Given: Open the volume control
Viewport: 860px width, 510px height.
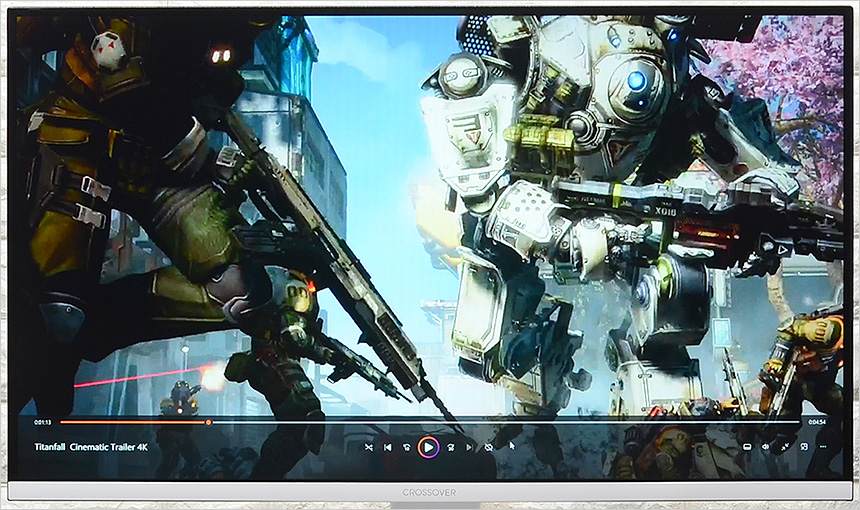Looking at the screenshot, I should 765,447.
